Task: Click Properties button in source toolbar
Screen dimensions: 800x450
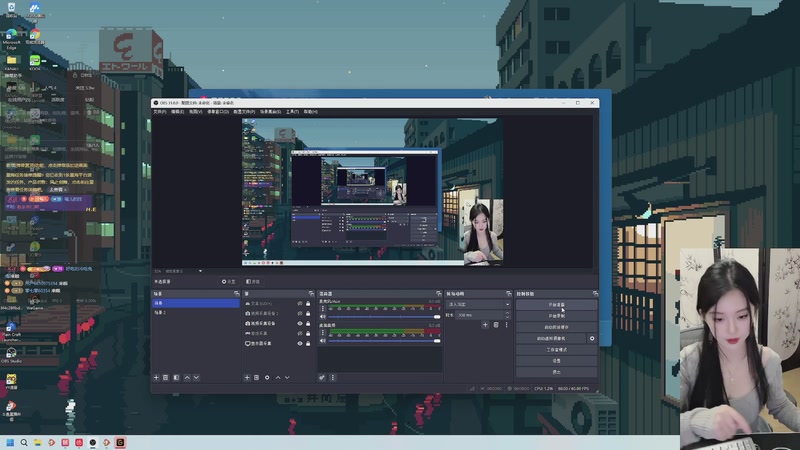Action: click(x=229, y=282)
